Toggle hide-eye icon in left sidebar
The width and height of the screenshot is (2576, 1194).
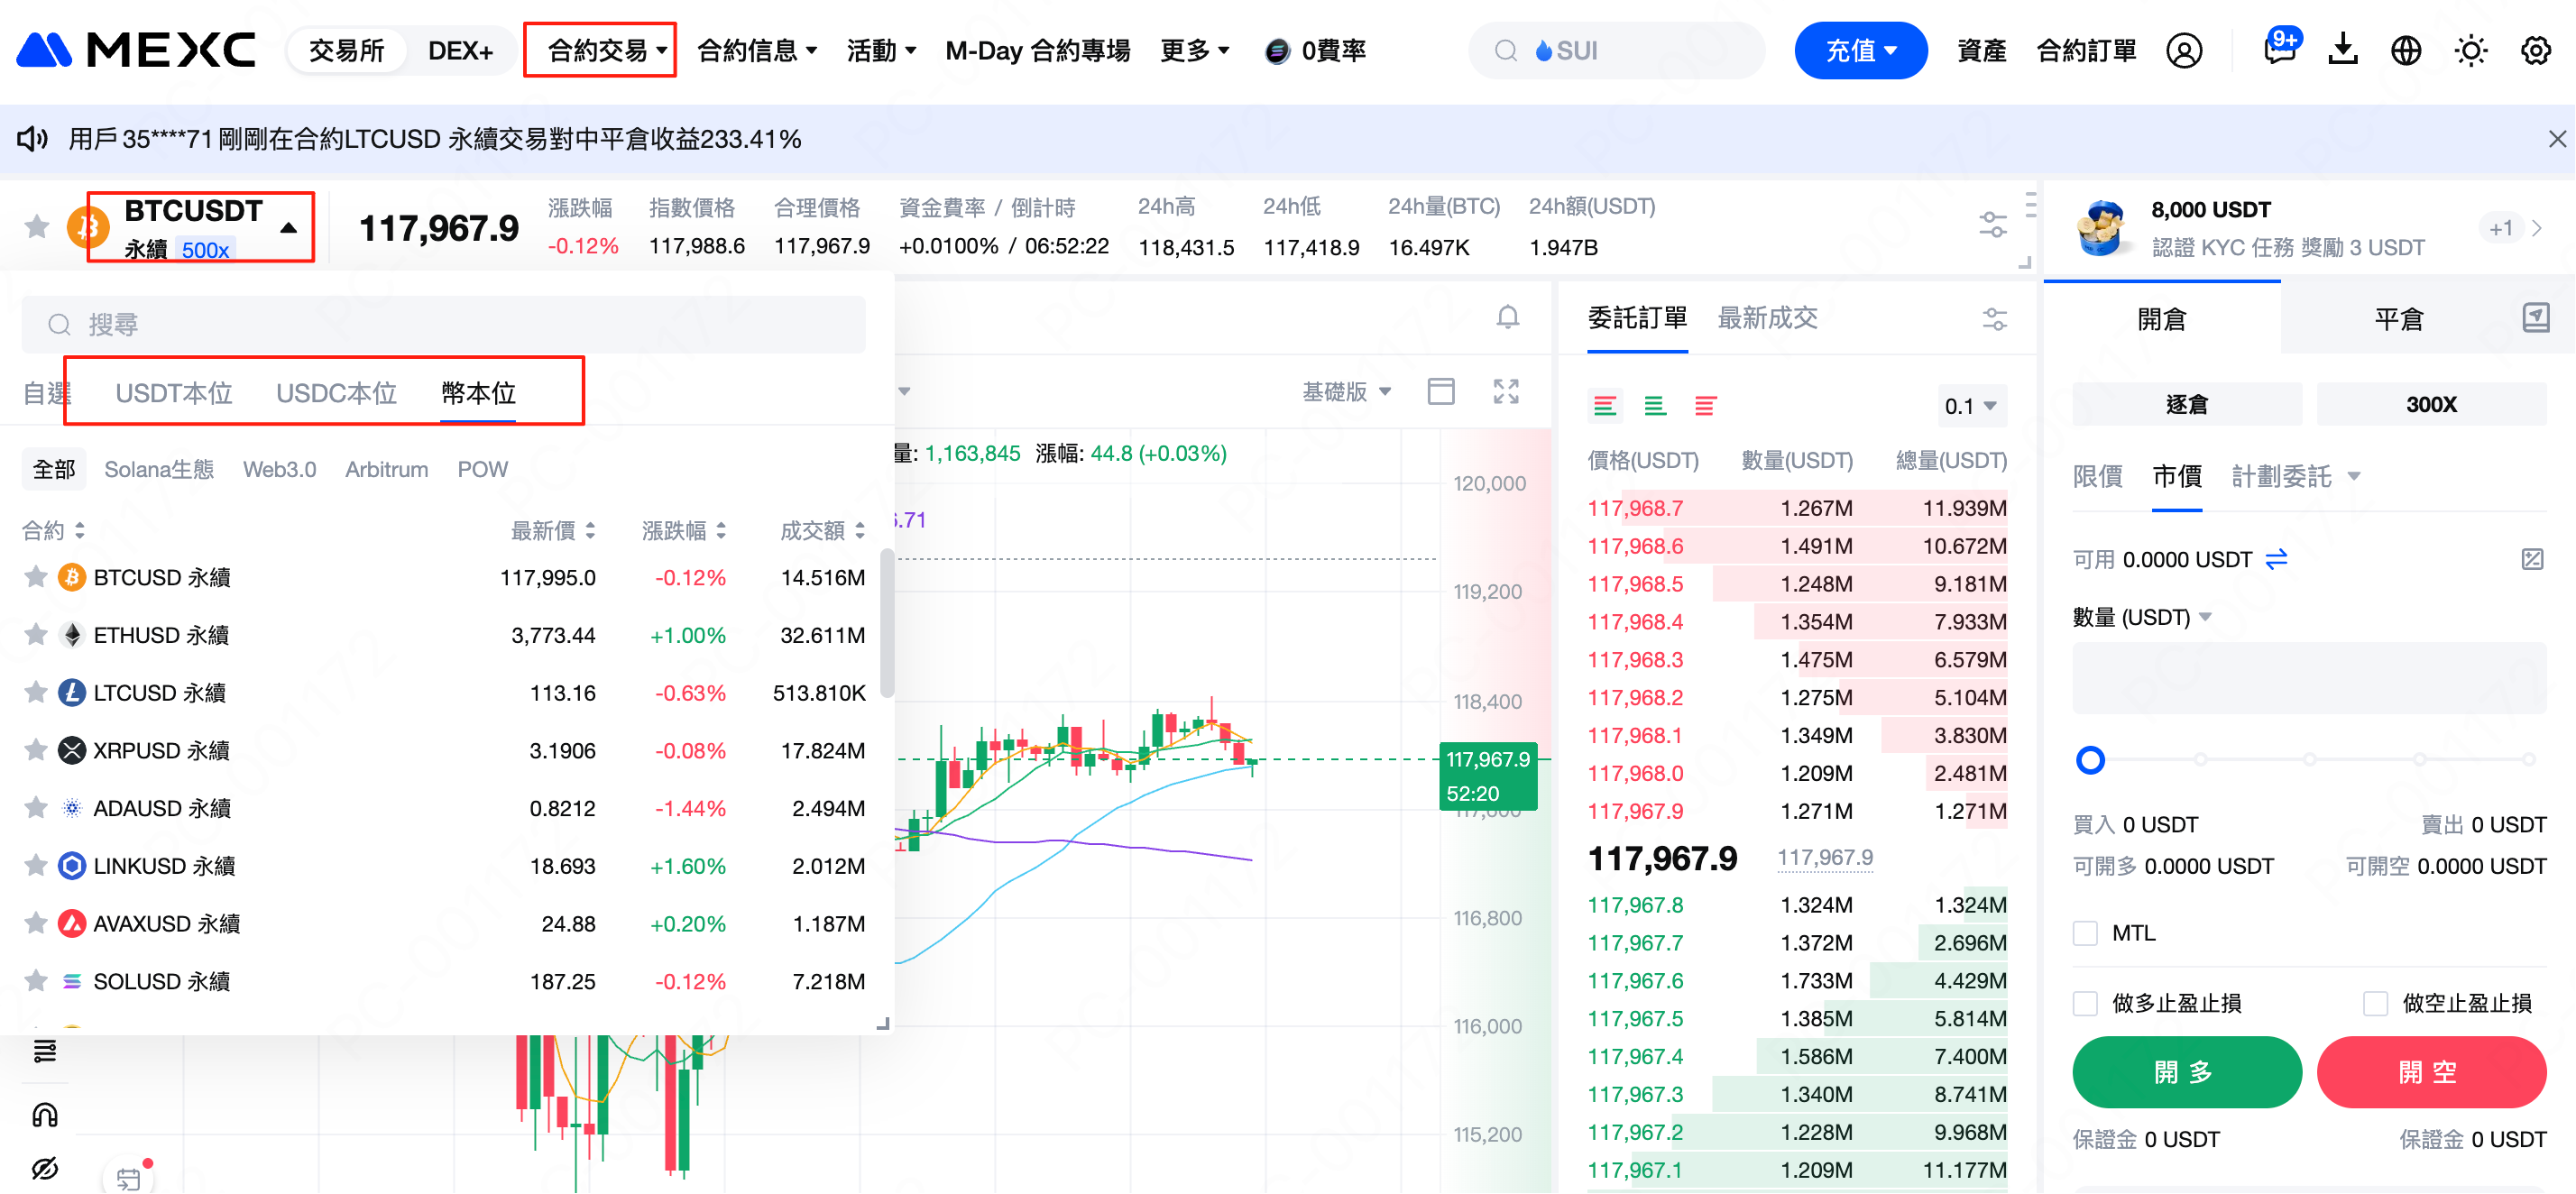(45, 1168)
